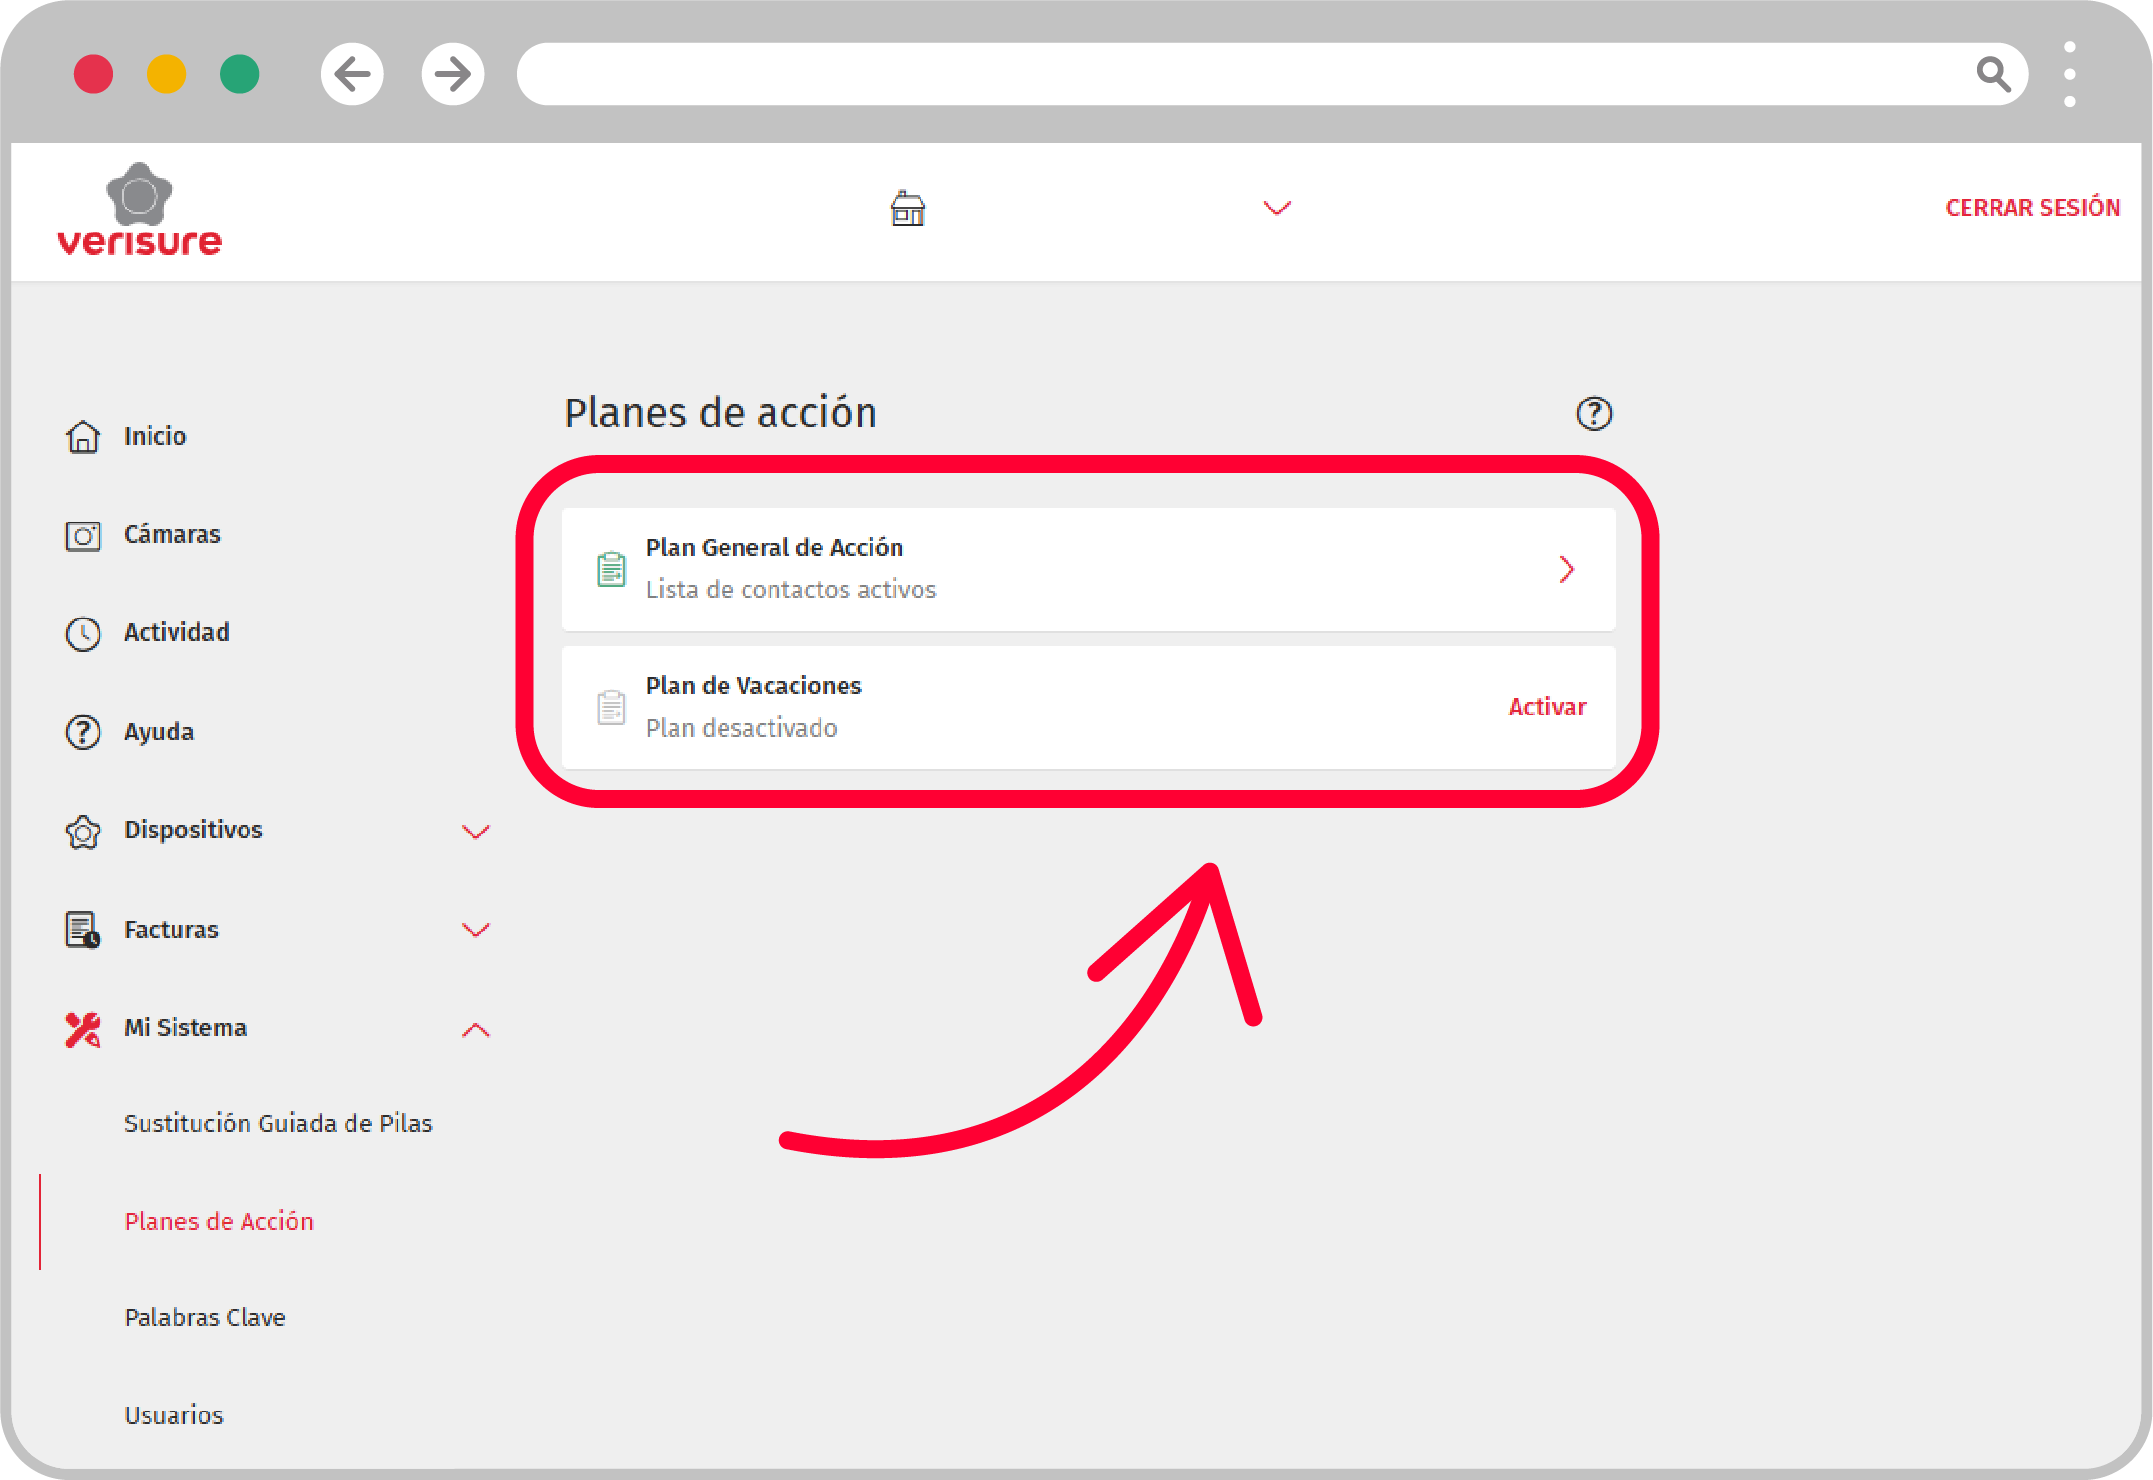Click the magnifier search icon in address bar
2153x1480 pixels.
click(x=1992, y=74)
